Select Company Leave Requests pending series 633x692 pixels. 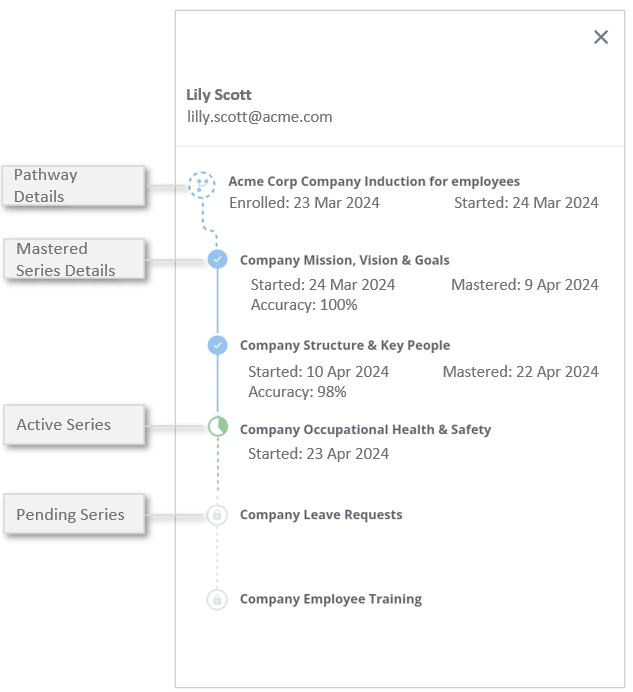point(321,515)
